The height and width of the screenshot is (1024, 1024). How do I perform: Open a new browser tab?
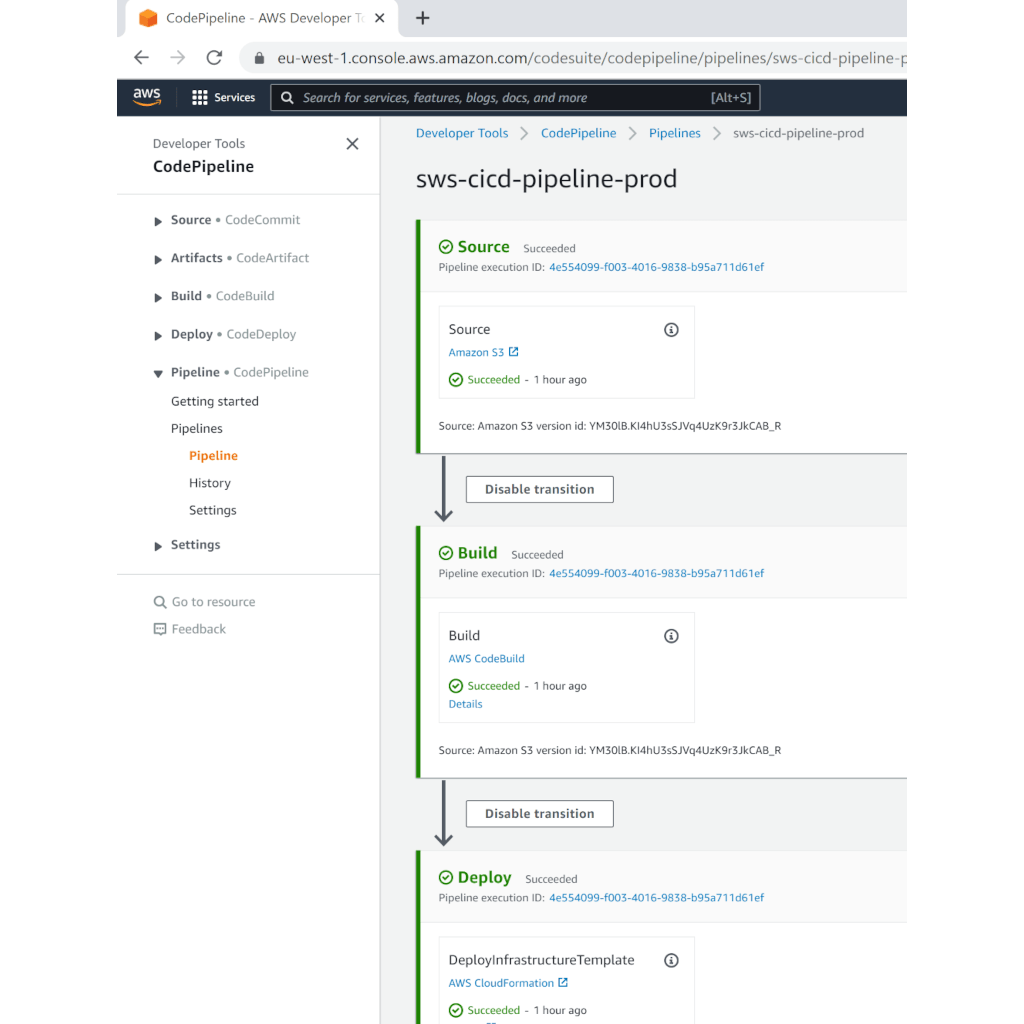click(x=423, y=18)
